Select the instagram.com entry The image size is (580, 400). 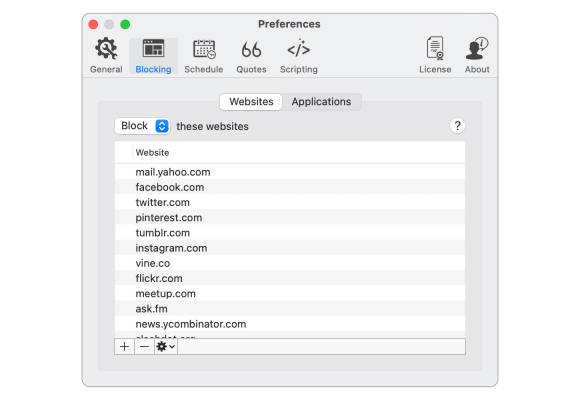click(290, 248)
